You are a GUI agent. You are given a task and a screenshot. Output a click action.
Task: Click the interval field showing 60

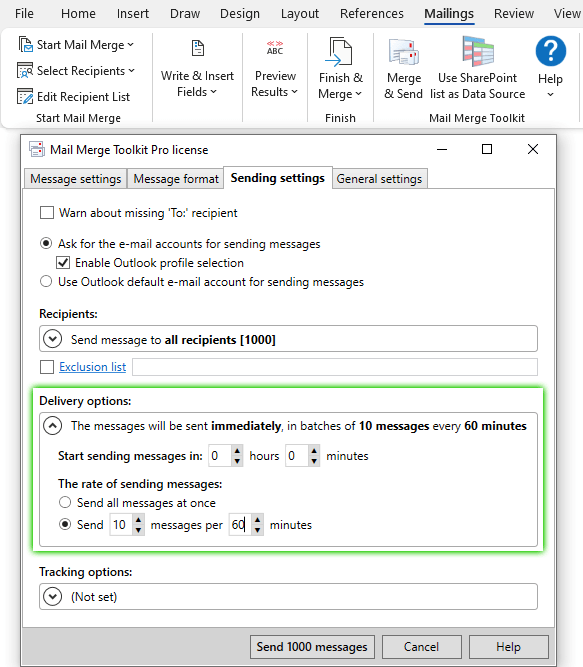click(x=240, y=525)
